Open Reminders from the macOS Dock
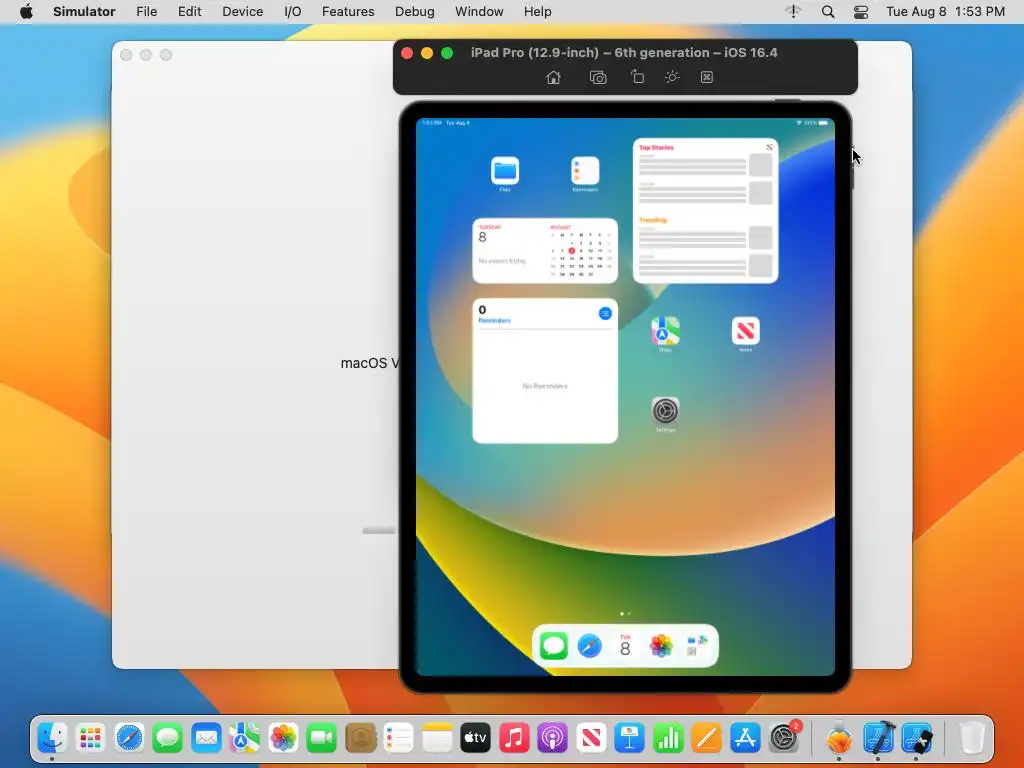The image size is (1024, 768). click(398, 739)
